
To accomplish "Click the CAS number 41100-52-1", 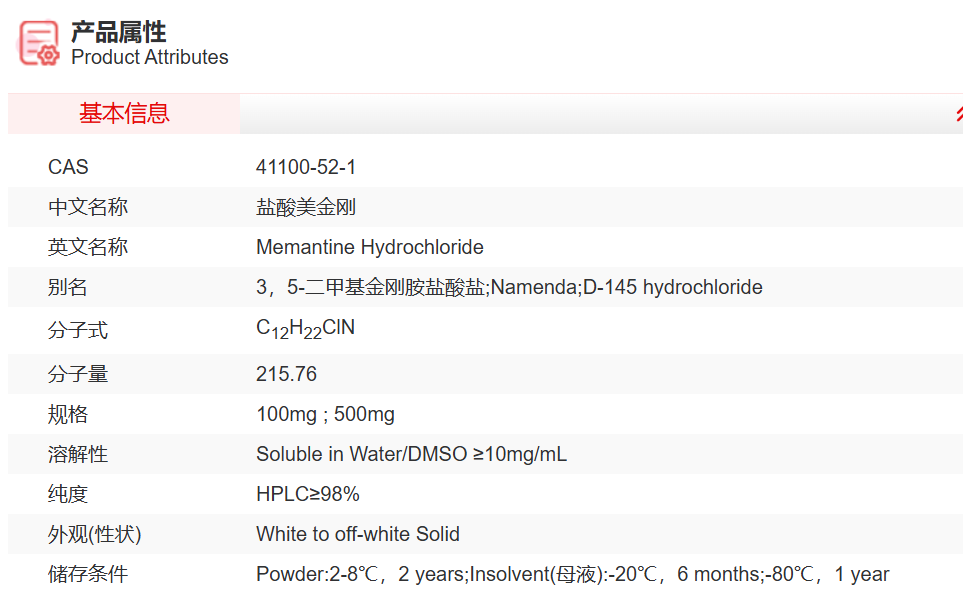I will click(306, 167).
